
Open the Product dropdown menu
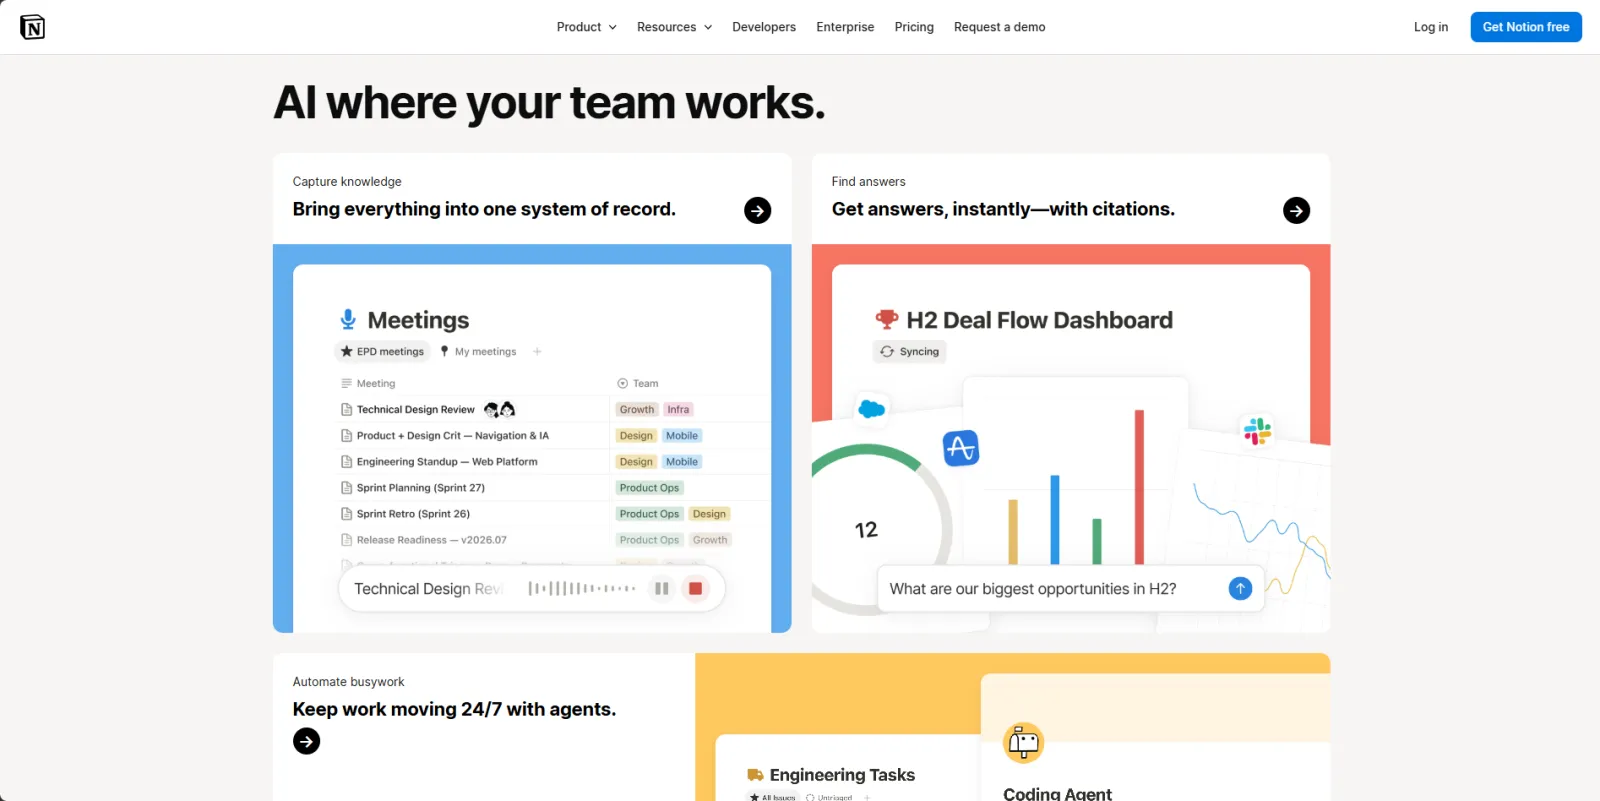[586, 27]
